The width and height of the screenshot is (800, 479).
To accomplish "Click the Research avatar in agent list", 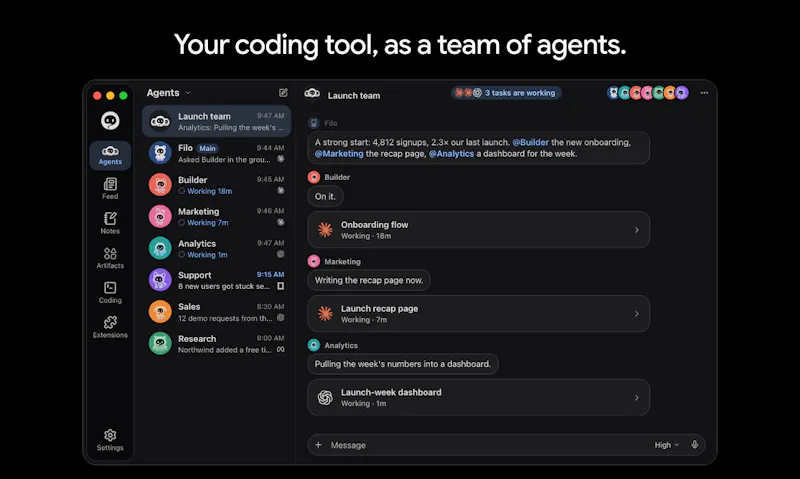I will (160, 344).
